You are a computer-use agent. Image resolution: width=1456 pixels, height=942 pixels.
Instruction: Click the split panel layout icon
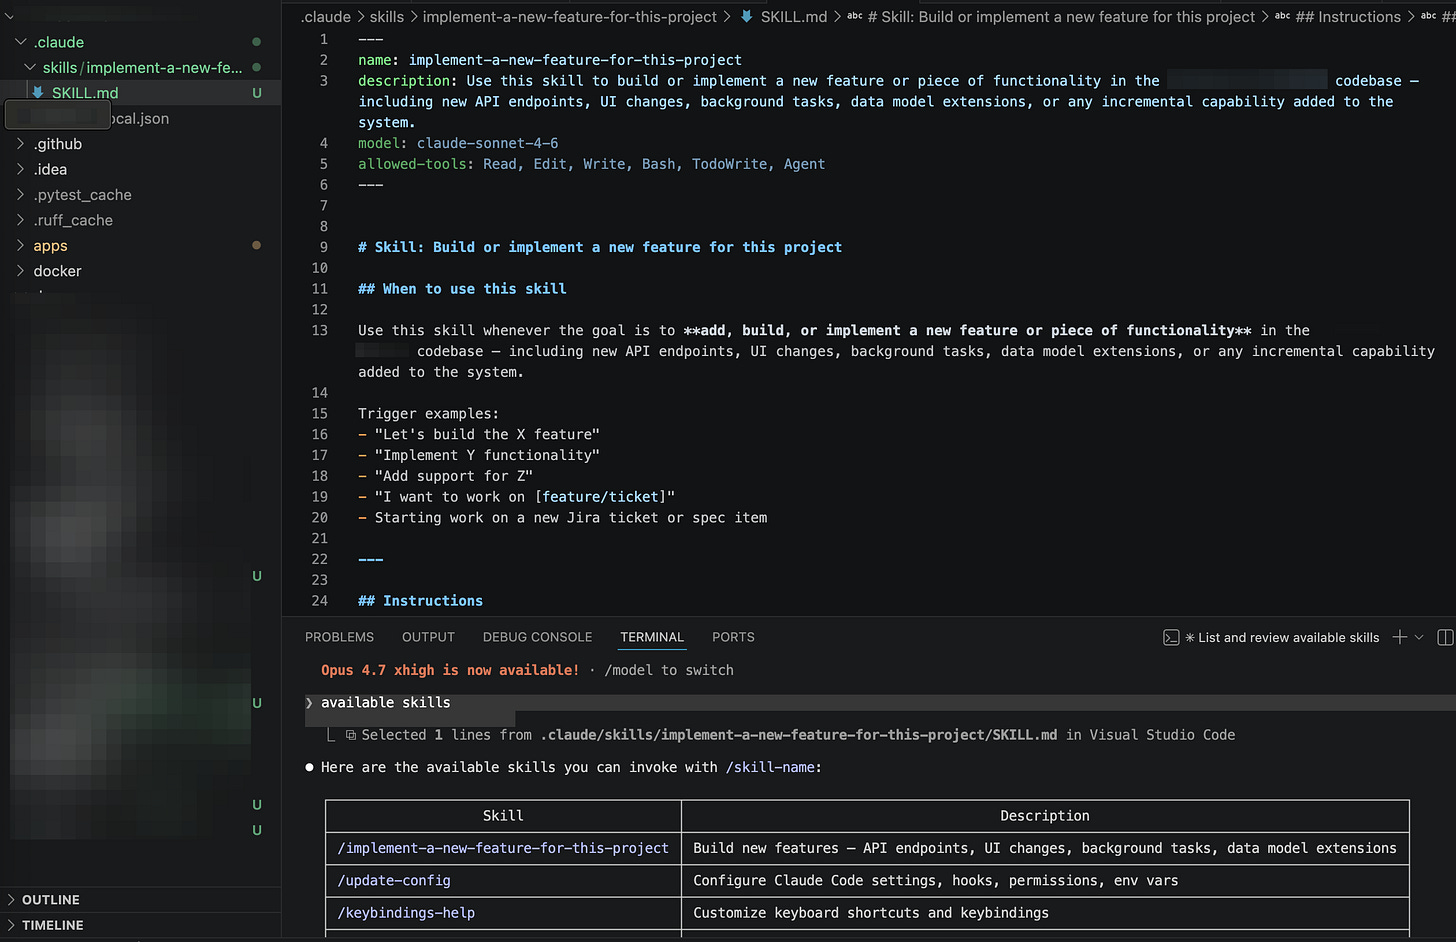tap(1445, 637)
